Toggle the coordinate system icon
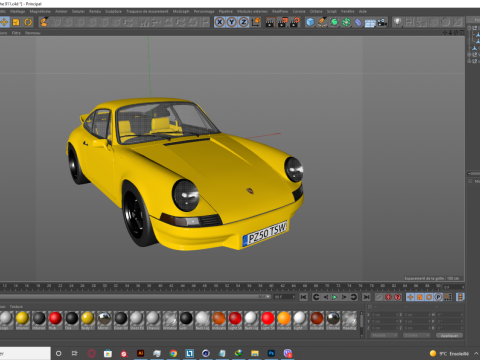This screenshot has width=480, height=360. coord(256,22)
